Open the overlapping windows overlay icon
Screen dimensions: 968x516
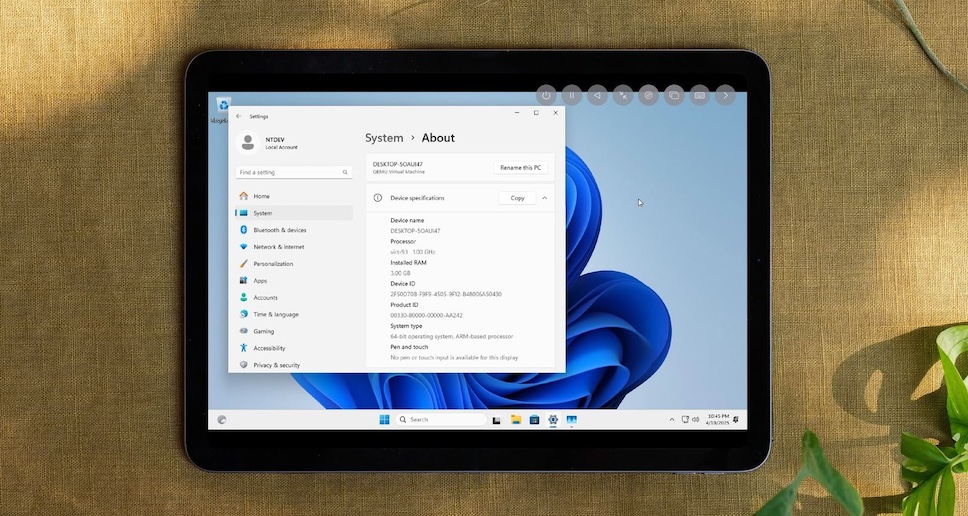tap(674, 96)
